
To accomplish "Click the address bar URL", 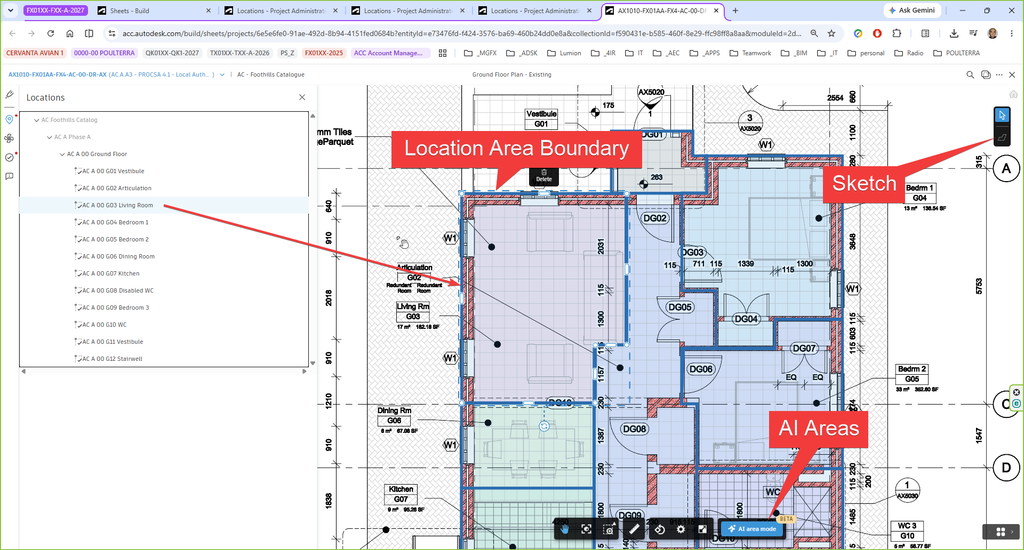I will pos(461,33).
